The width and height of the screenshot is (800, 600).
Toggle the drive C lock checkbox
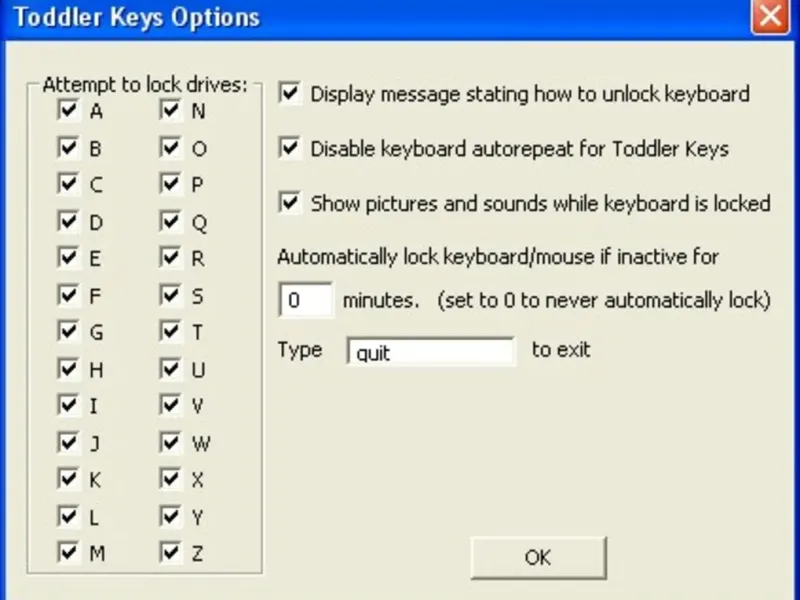point(69,185)
